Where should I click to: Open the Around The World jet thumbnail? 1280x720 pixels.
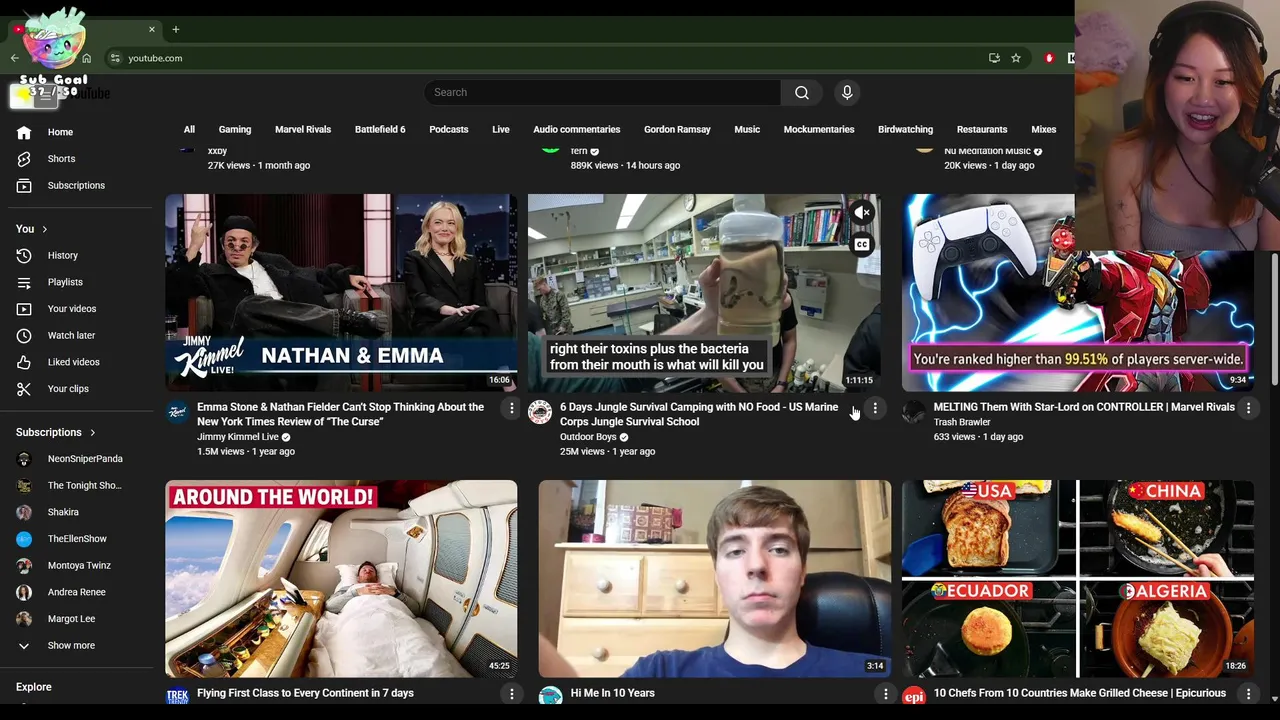(x=341, y=578)
